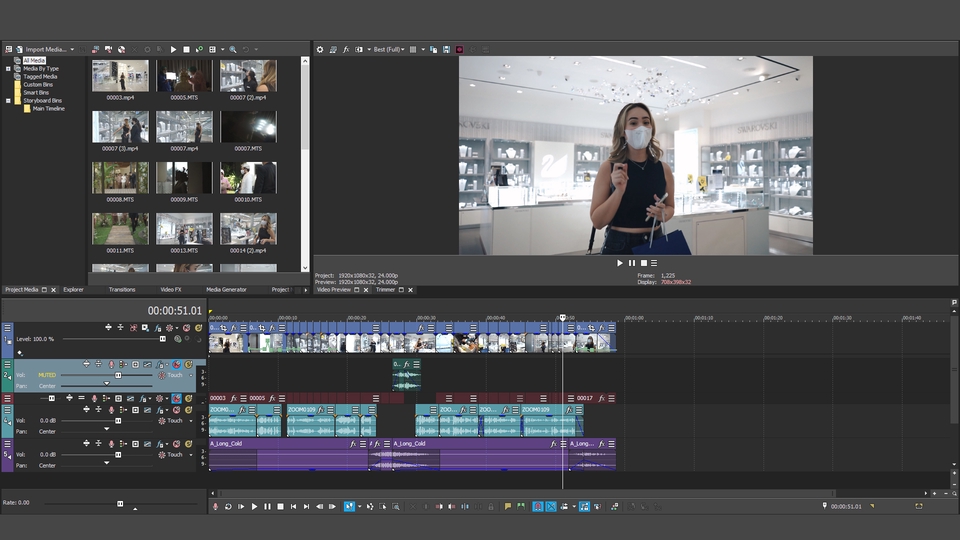Open Touch automation dropdown on track 4
960x540 pixels.
[x=191, y=421]
